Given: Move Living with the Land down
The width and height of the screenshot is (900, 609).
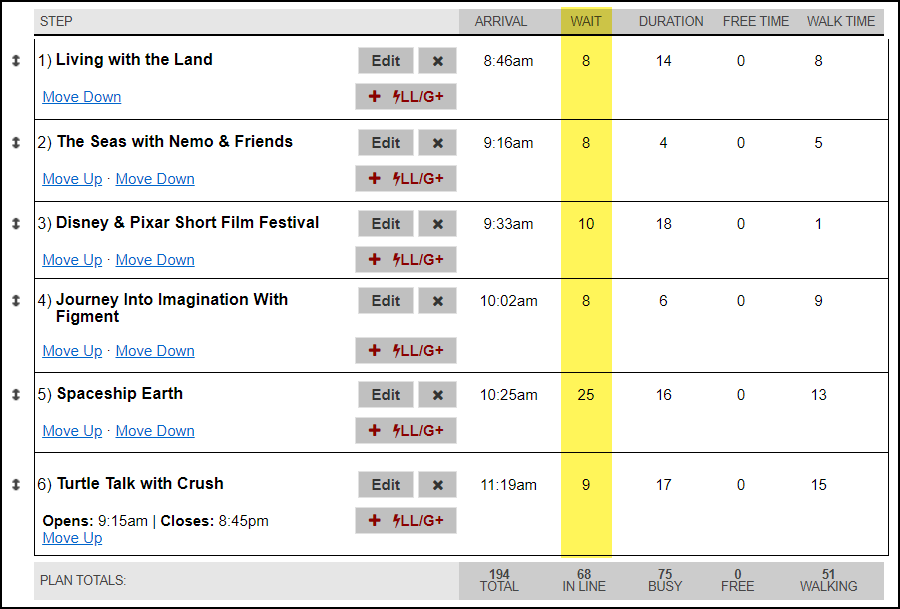Looking at the screenshot, I should (x=82, y=97).
